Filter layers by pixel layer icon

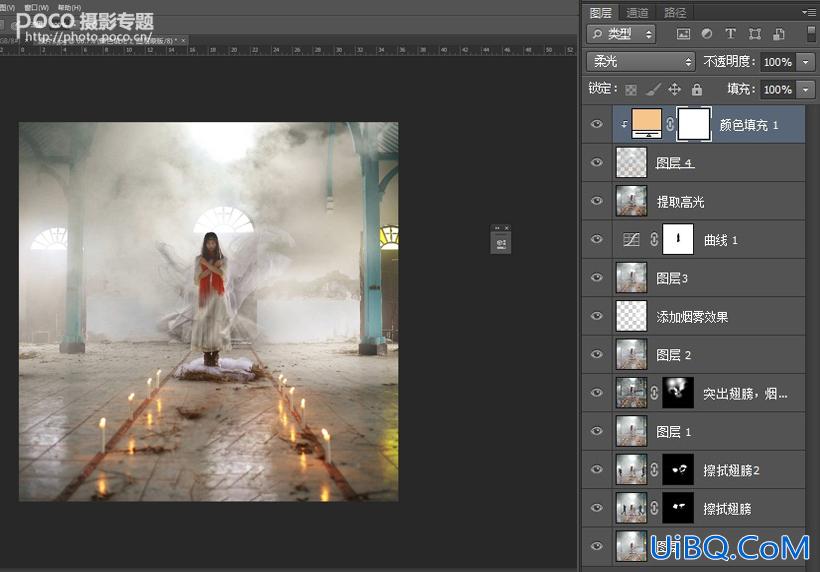point(683,34)
